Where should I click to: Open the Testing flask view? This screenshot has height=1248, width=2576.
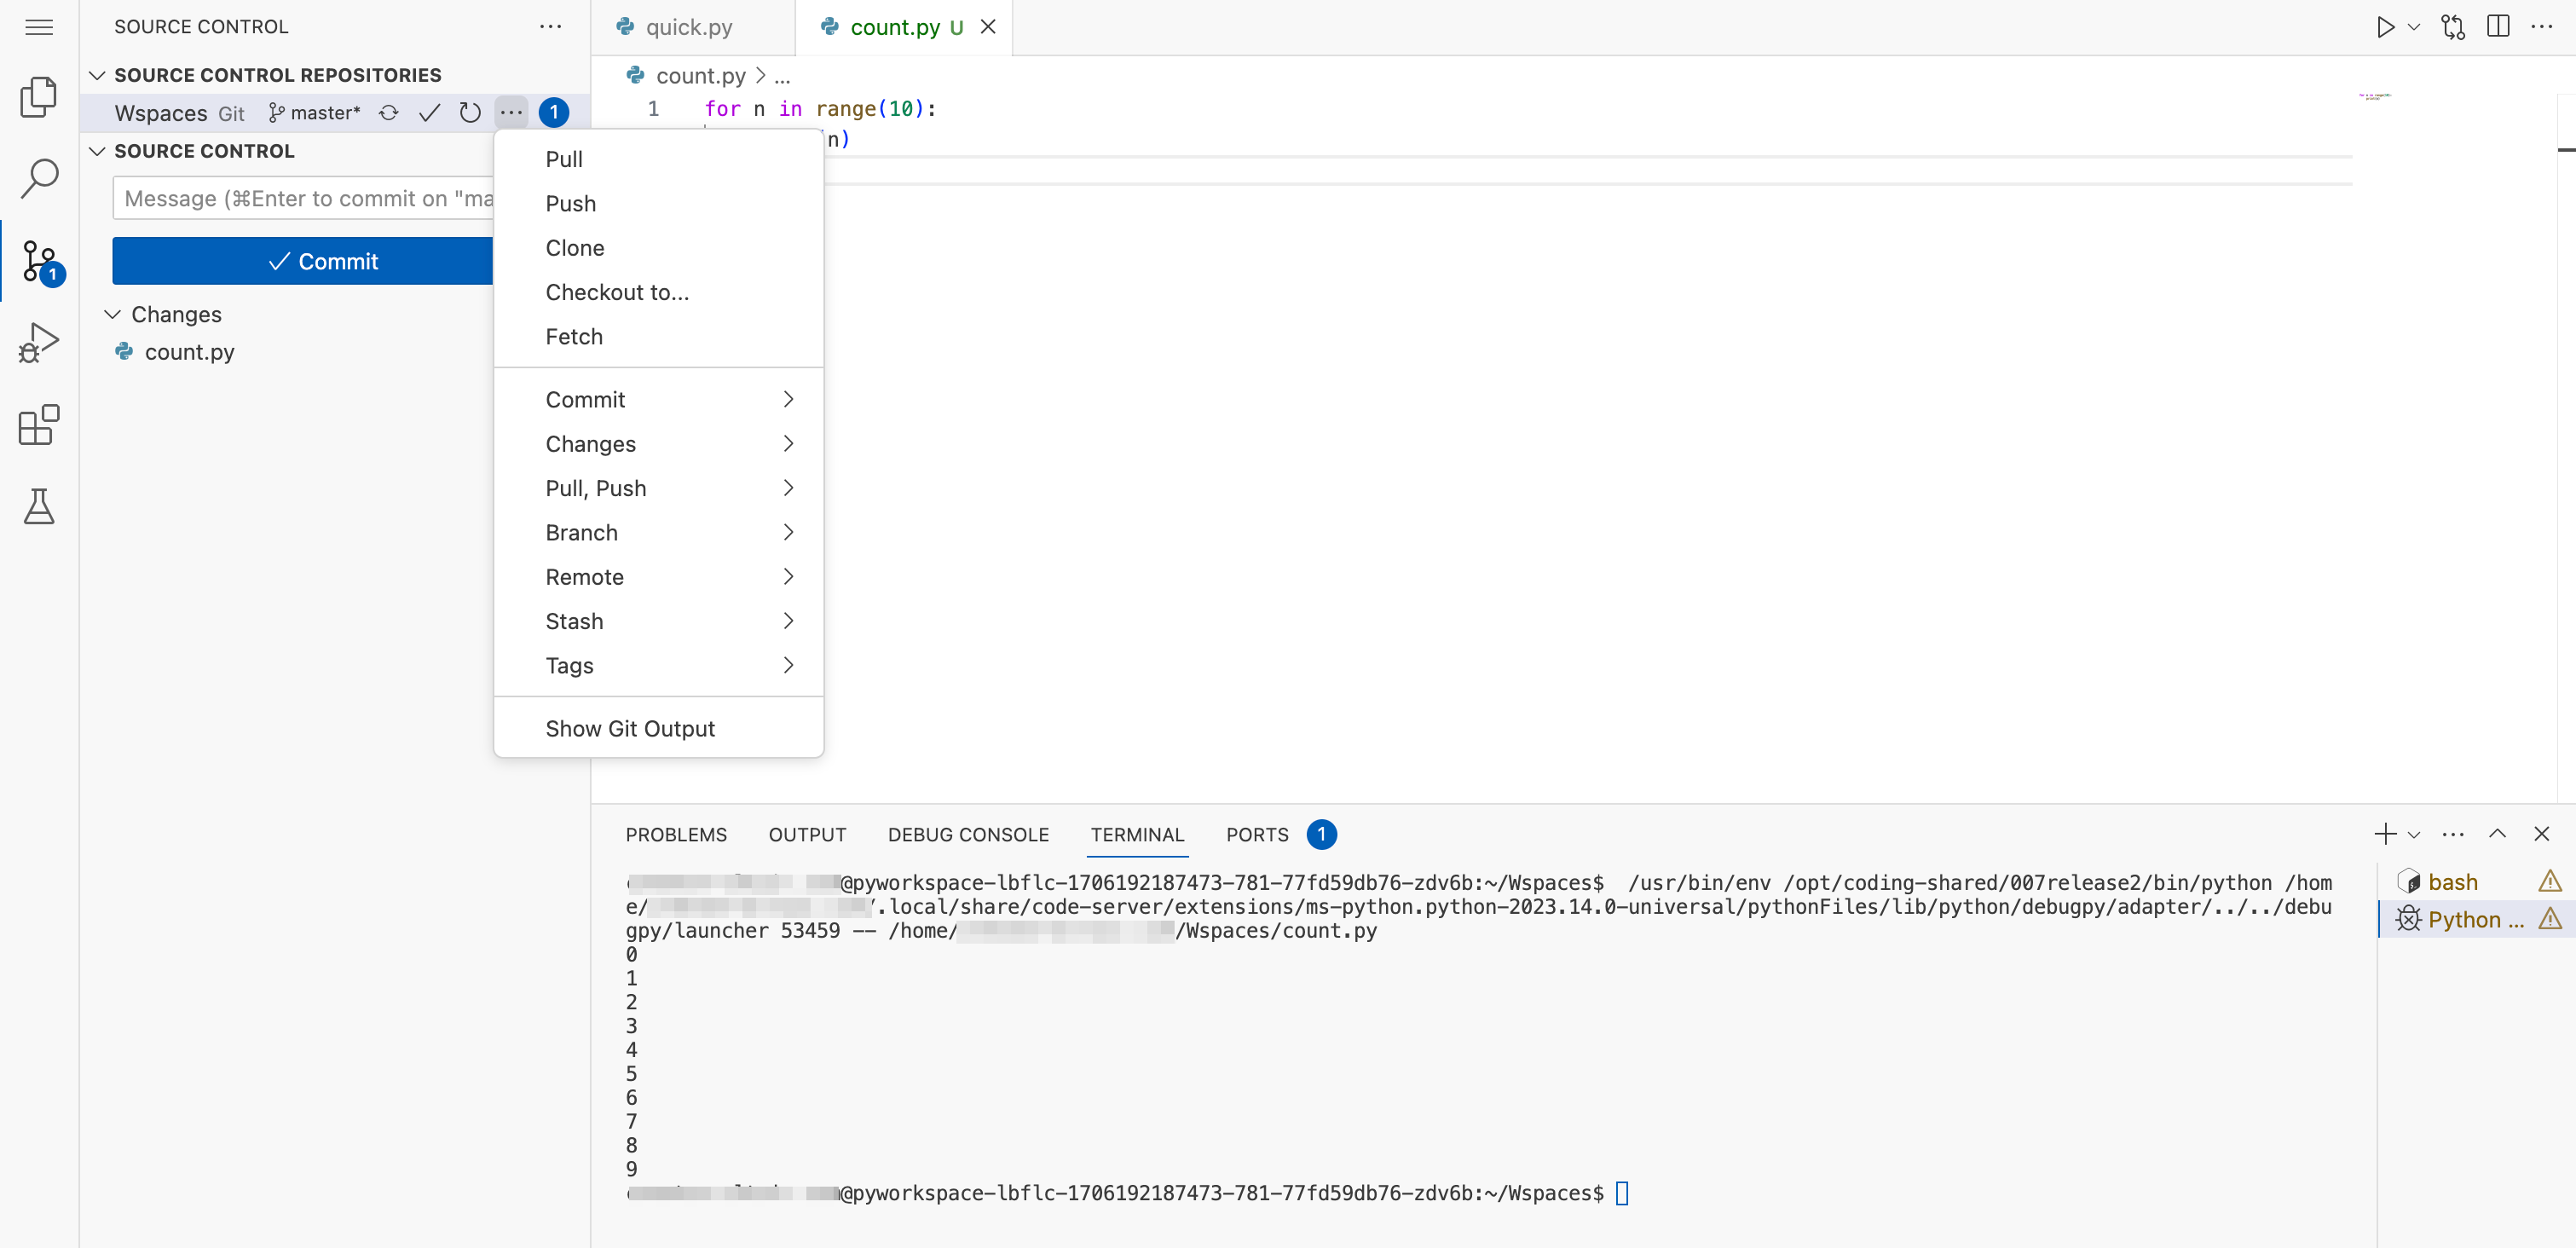click(x=39, y=507)
